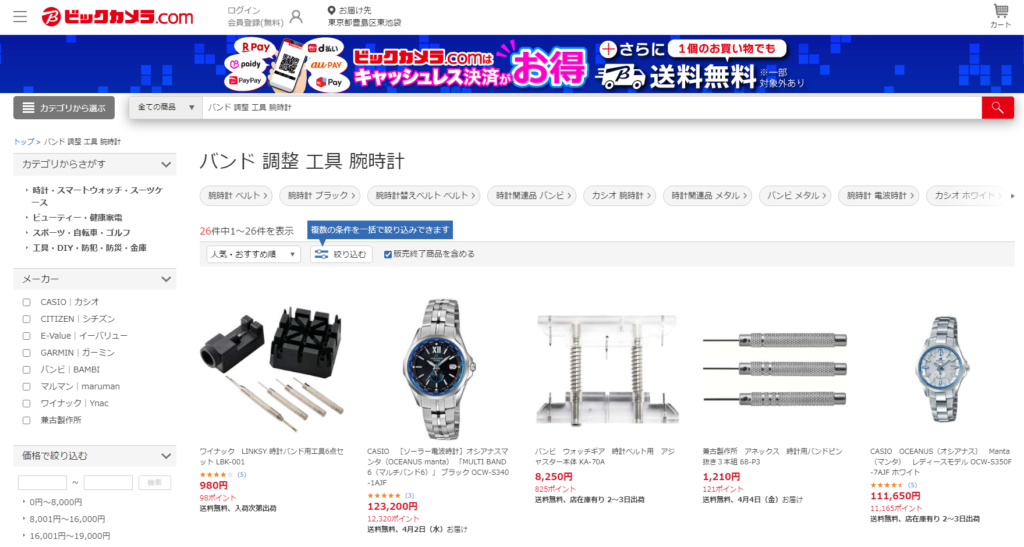Open the 人気・おすすめ順 sort dropdown
Screen dimensions: 1024x547
[253, 254]
